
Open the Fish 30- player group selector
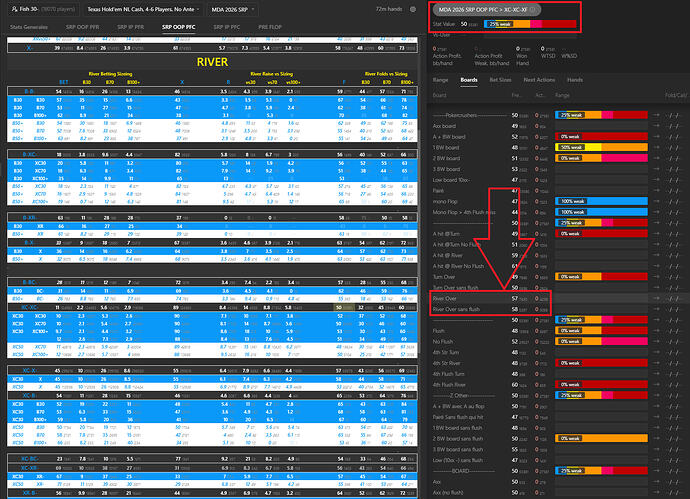43,9
